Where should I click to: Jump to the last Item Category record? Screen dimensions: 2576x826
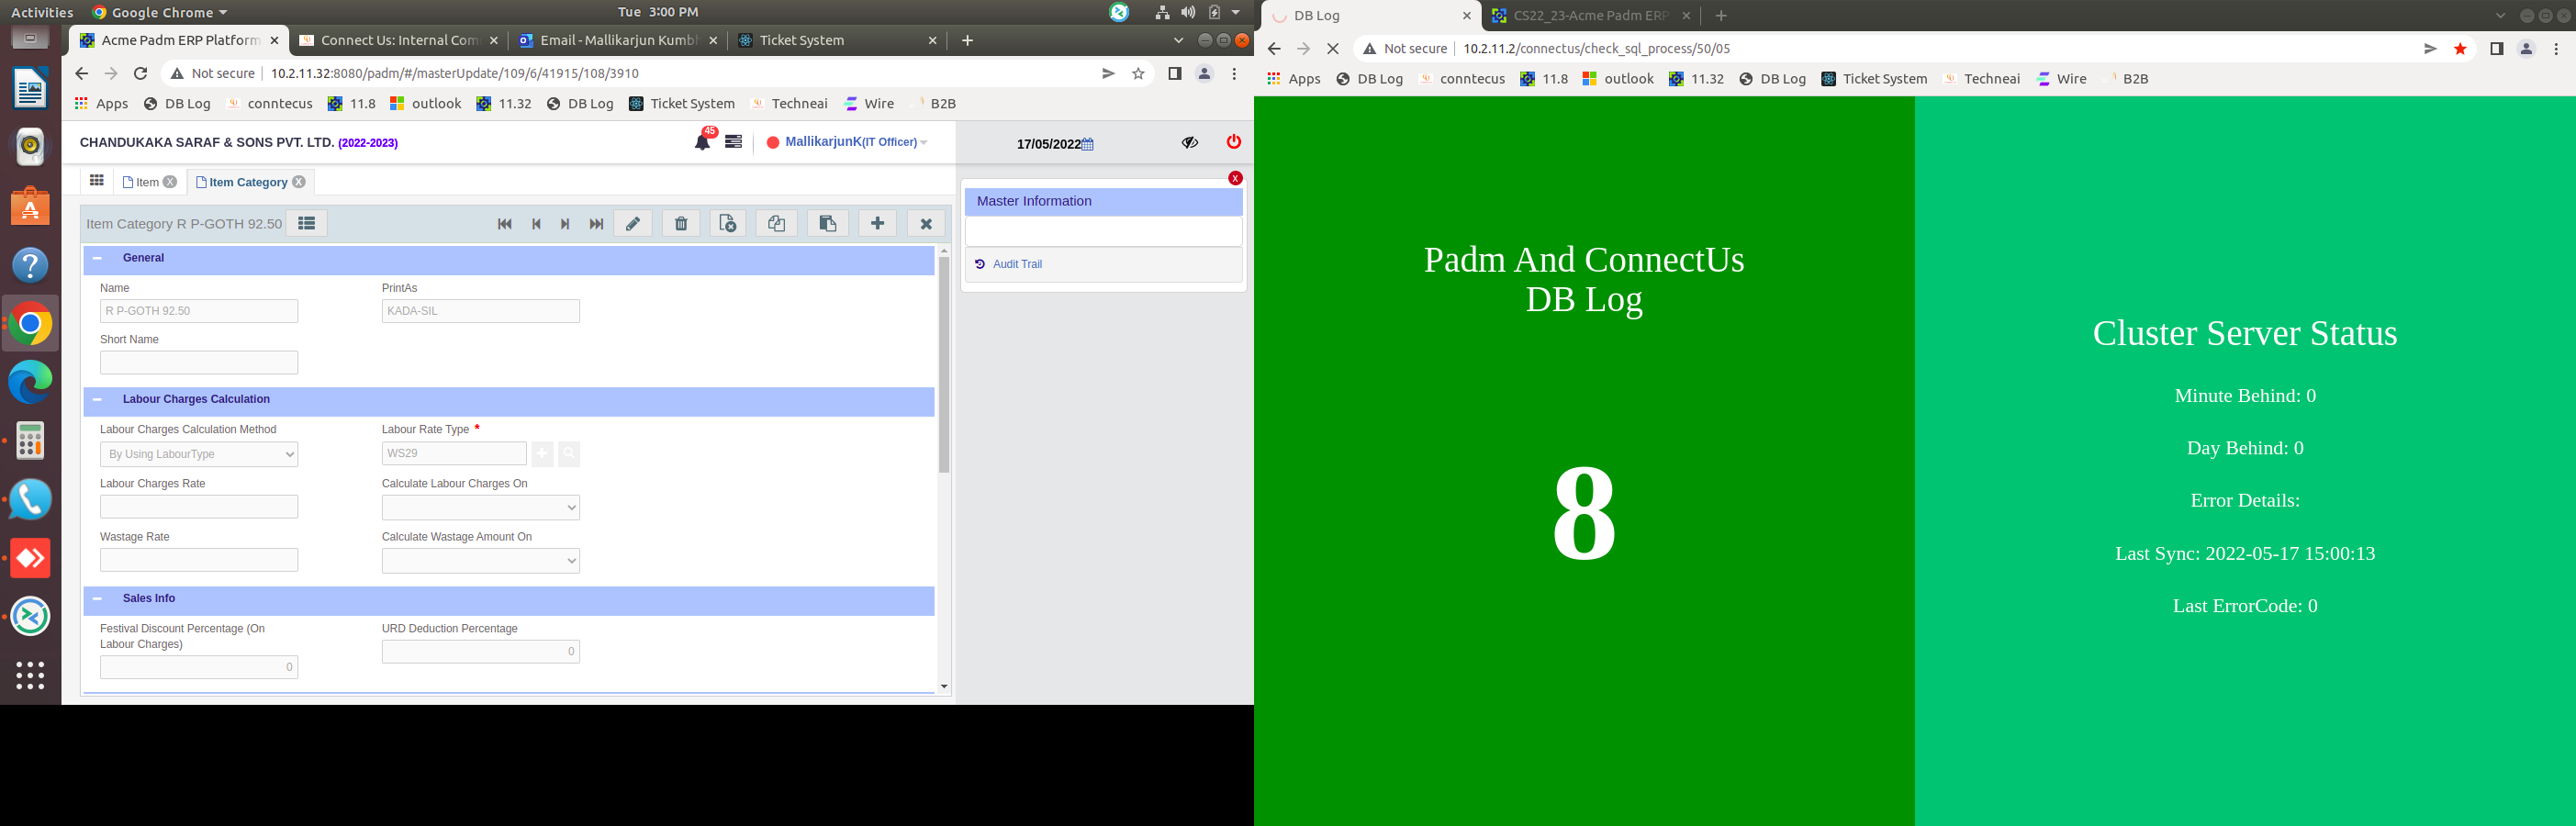point(596,224)
